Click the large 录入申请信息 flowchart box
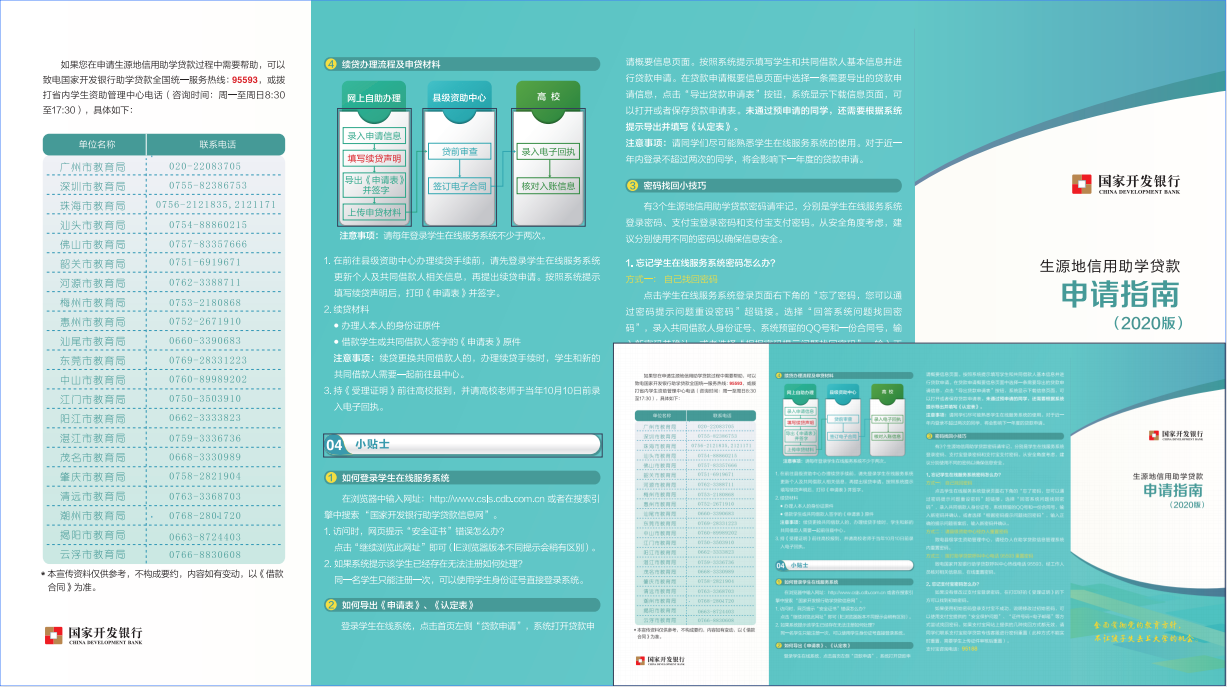Viewport: 1227px width, 687px height. pos(374,135)
